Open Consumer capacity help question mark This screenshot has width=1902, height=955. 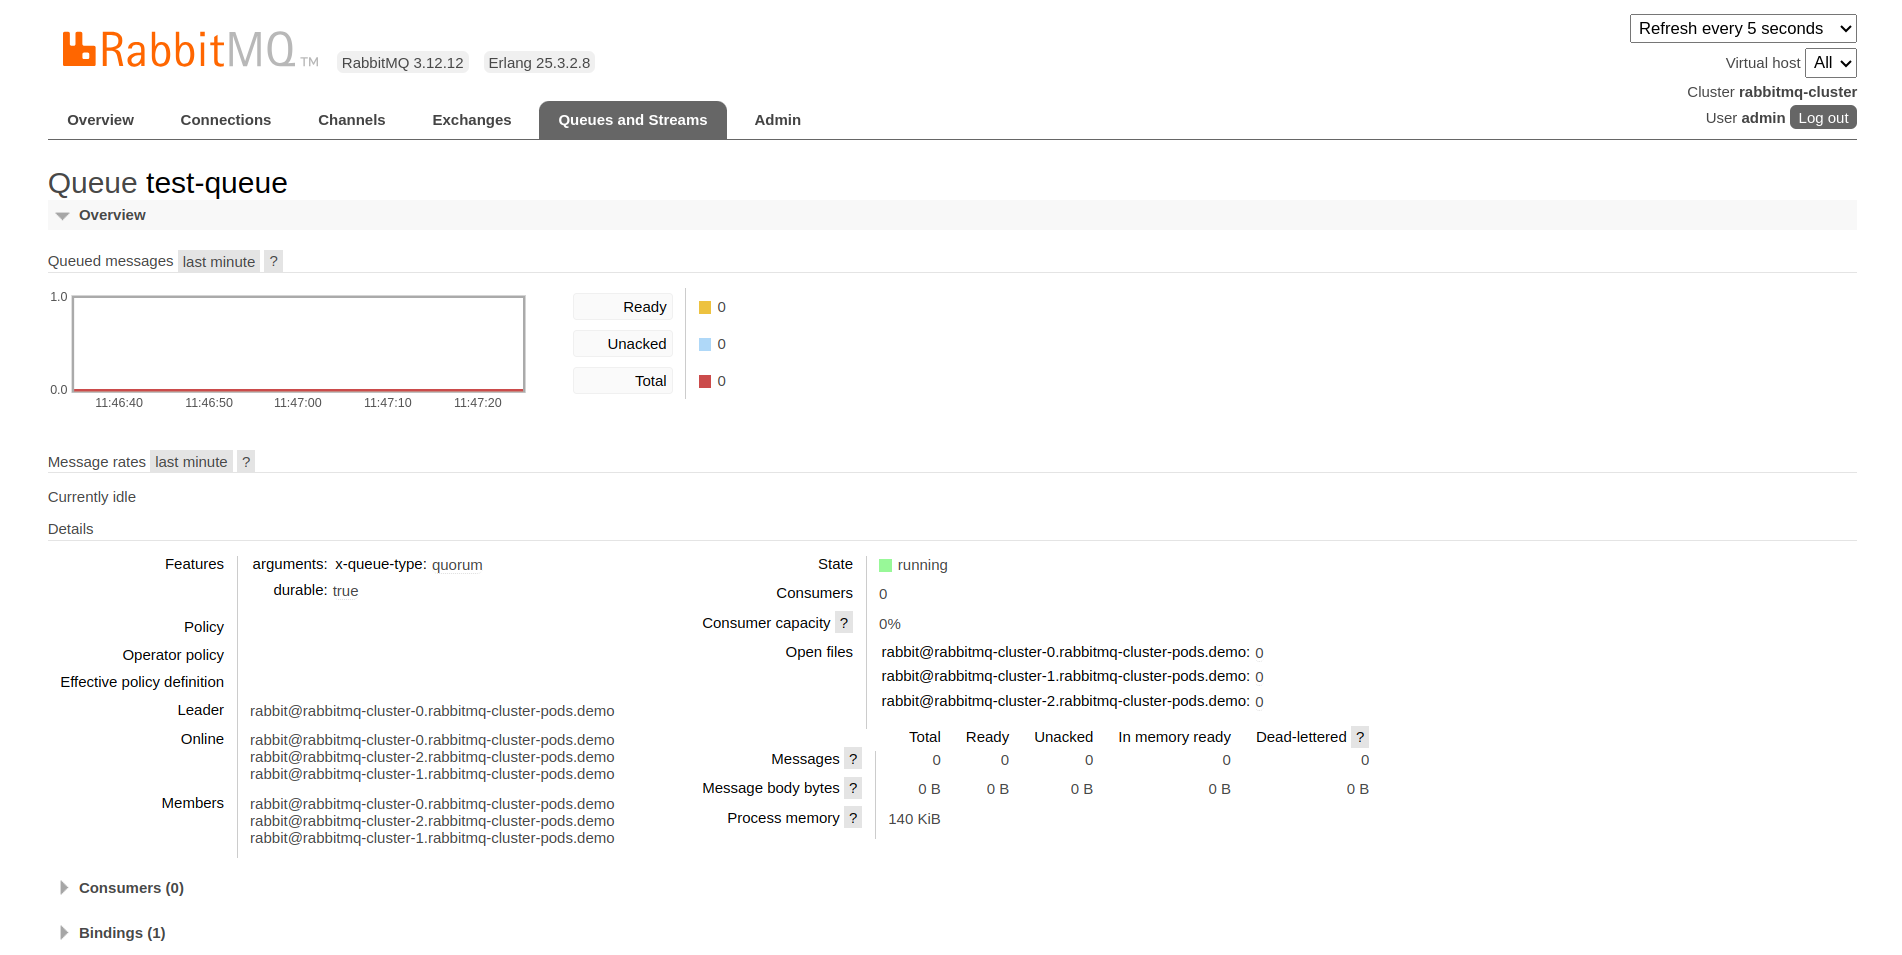tap(844, 623)
